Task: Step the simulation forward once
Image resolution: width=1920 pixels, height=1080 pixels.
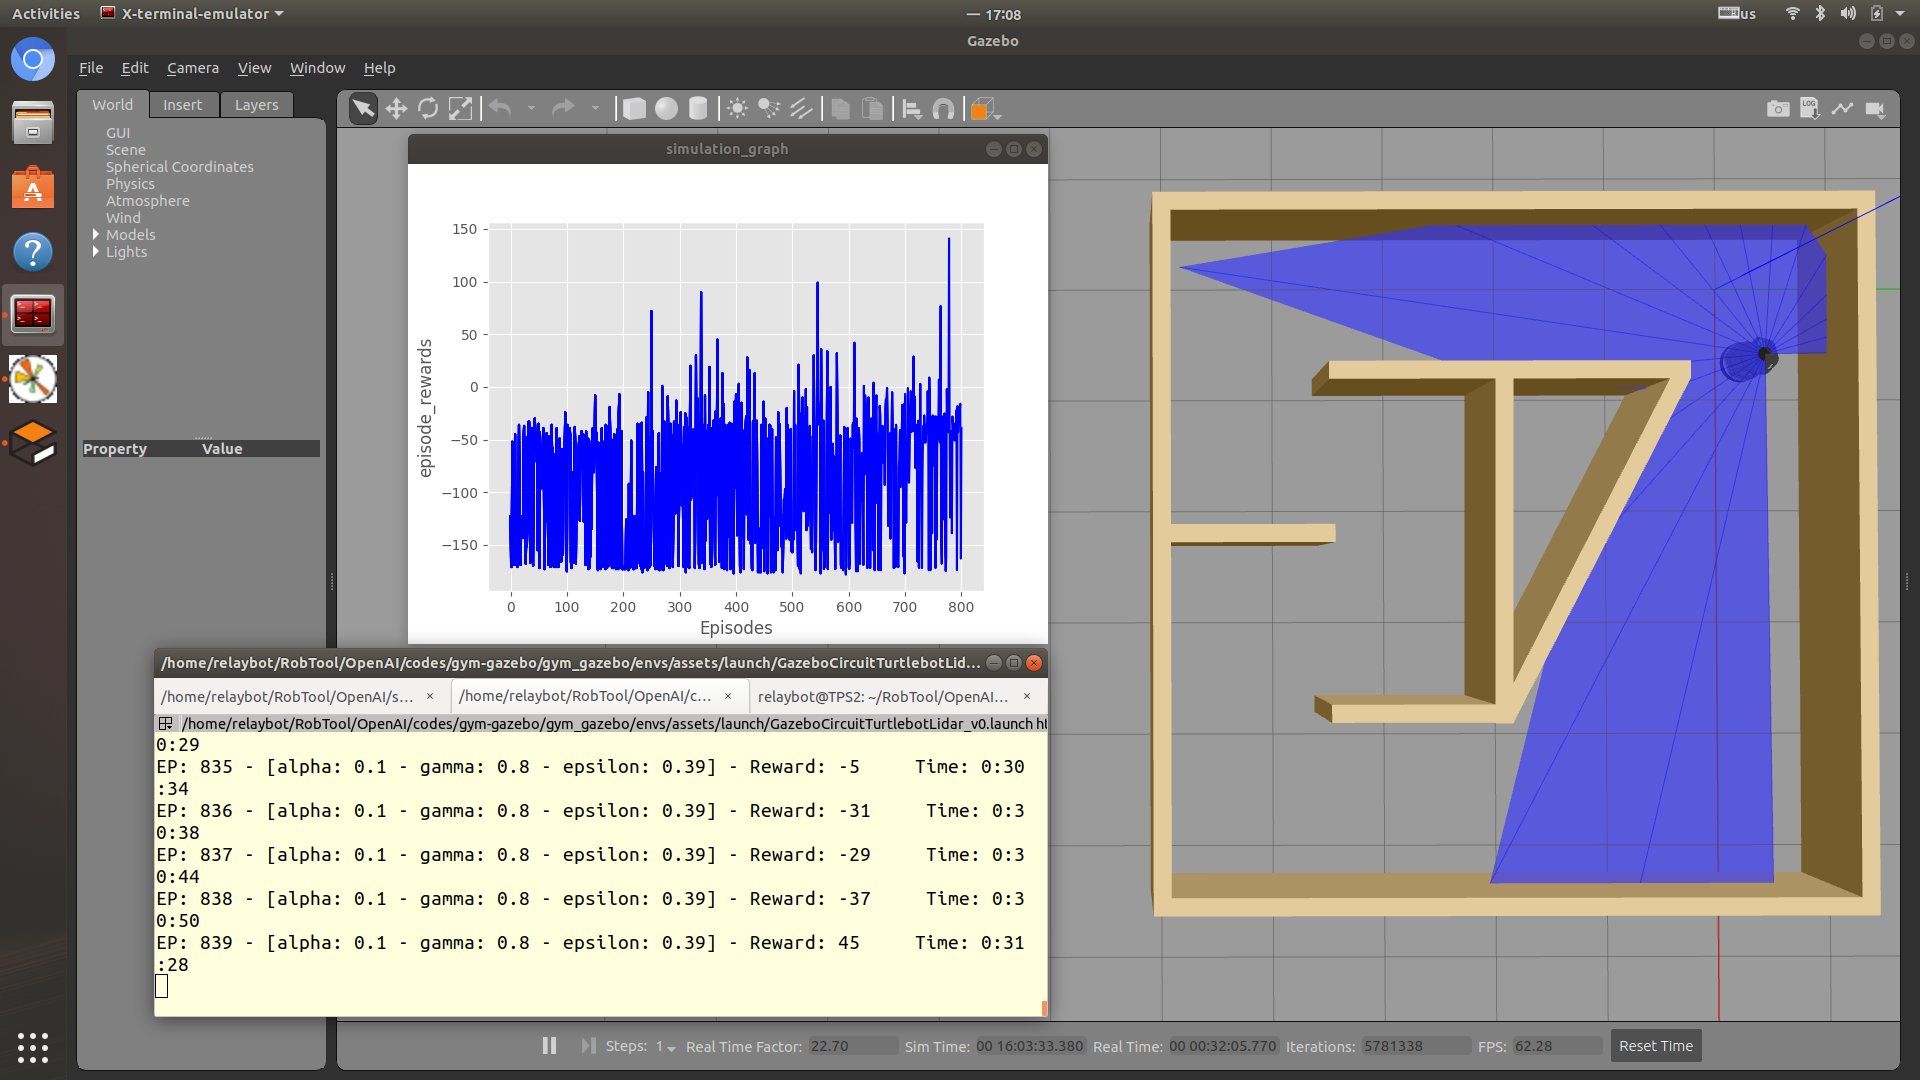Action: pos(588,1045)
